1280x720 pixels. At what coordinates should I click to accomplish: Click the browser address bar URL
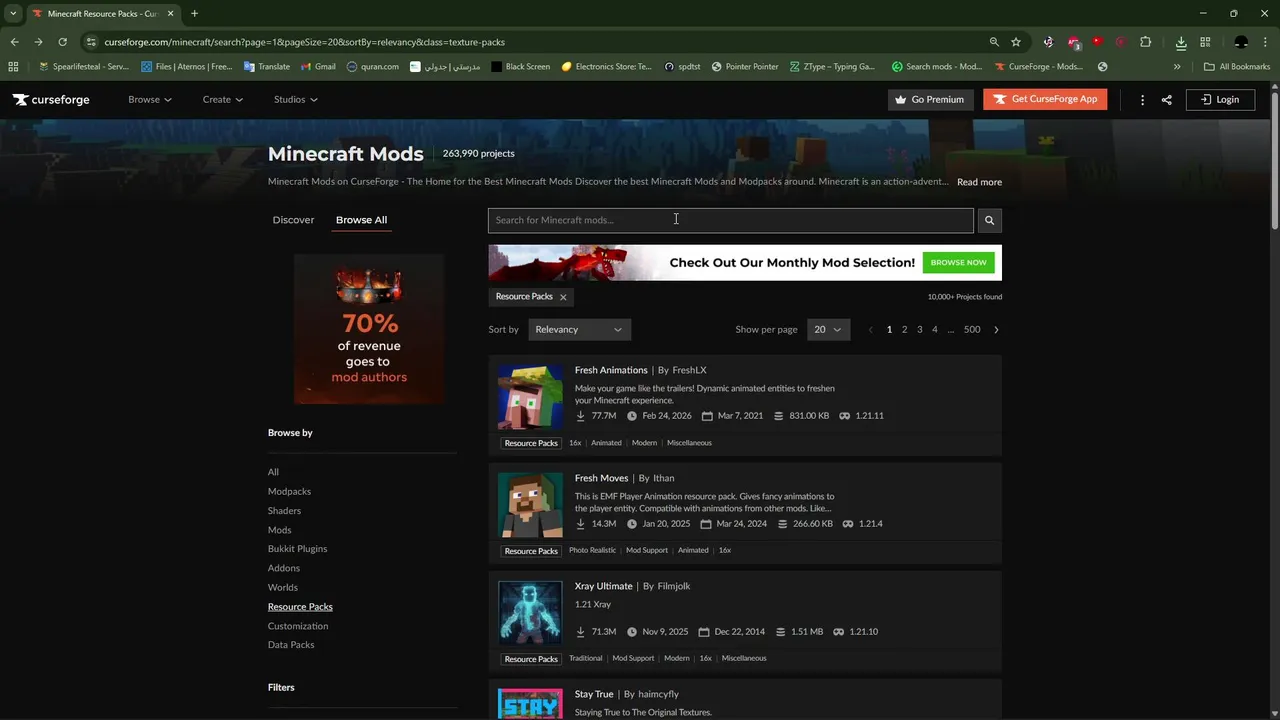click(x=304, y=42)
